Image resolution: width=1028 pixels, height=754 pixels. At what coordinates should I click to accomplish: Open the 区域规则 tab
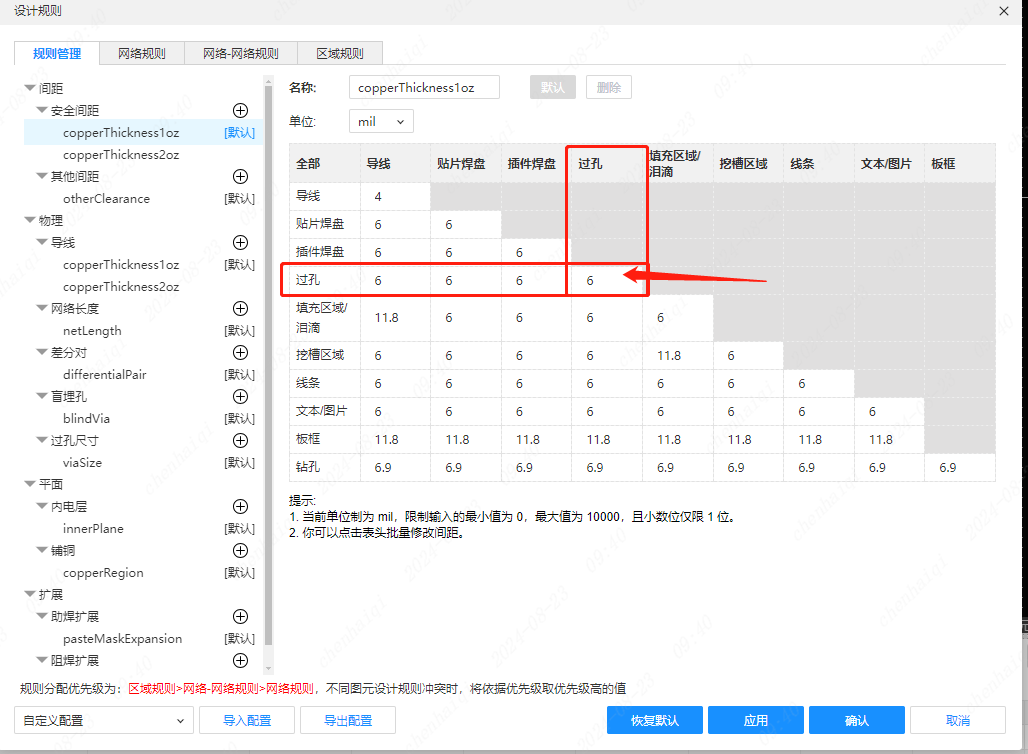pyautogui.click(x=339, y=54)
